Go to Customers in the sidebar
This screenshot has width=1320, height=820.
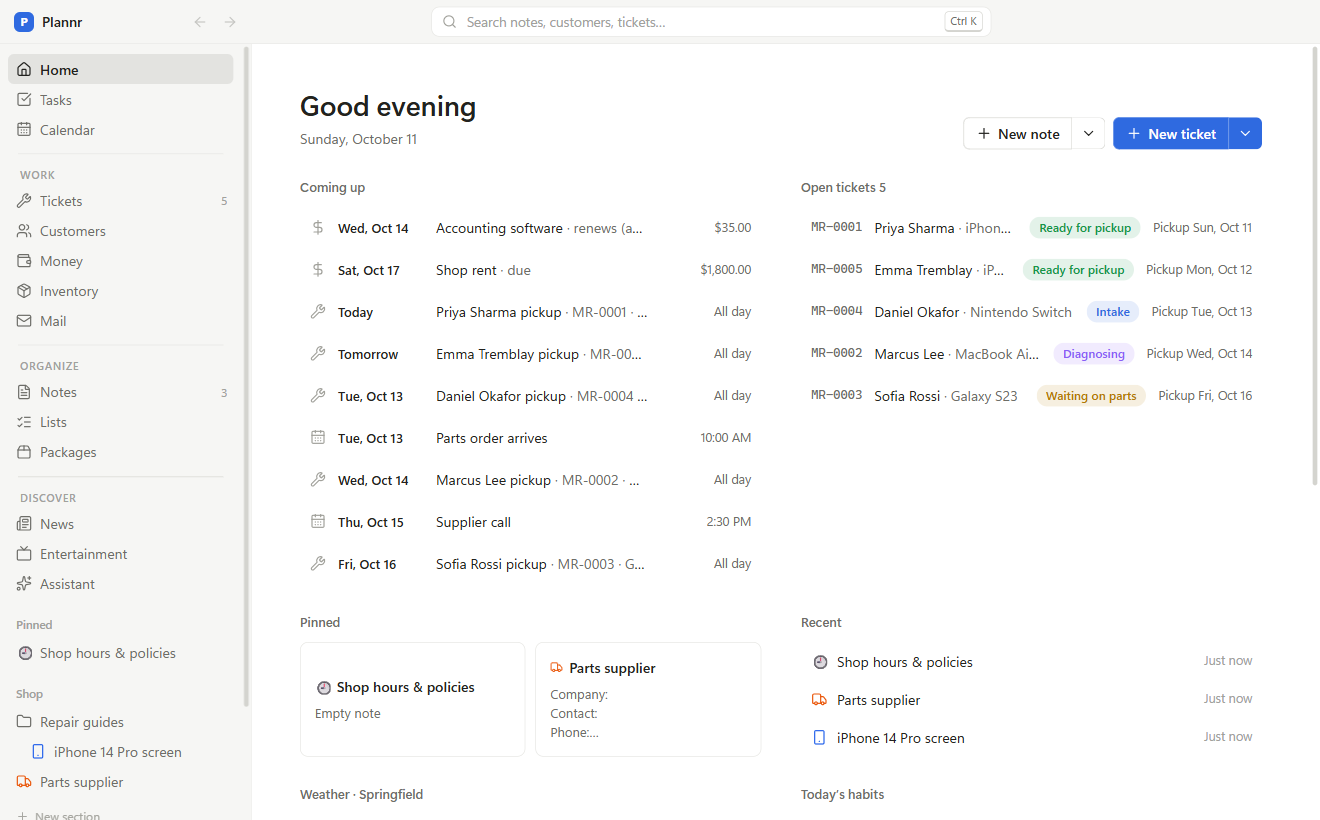[120, 231]
